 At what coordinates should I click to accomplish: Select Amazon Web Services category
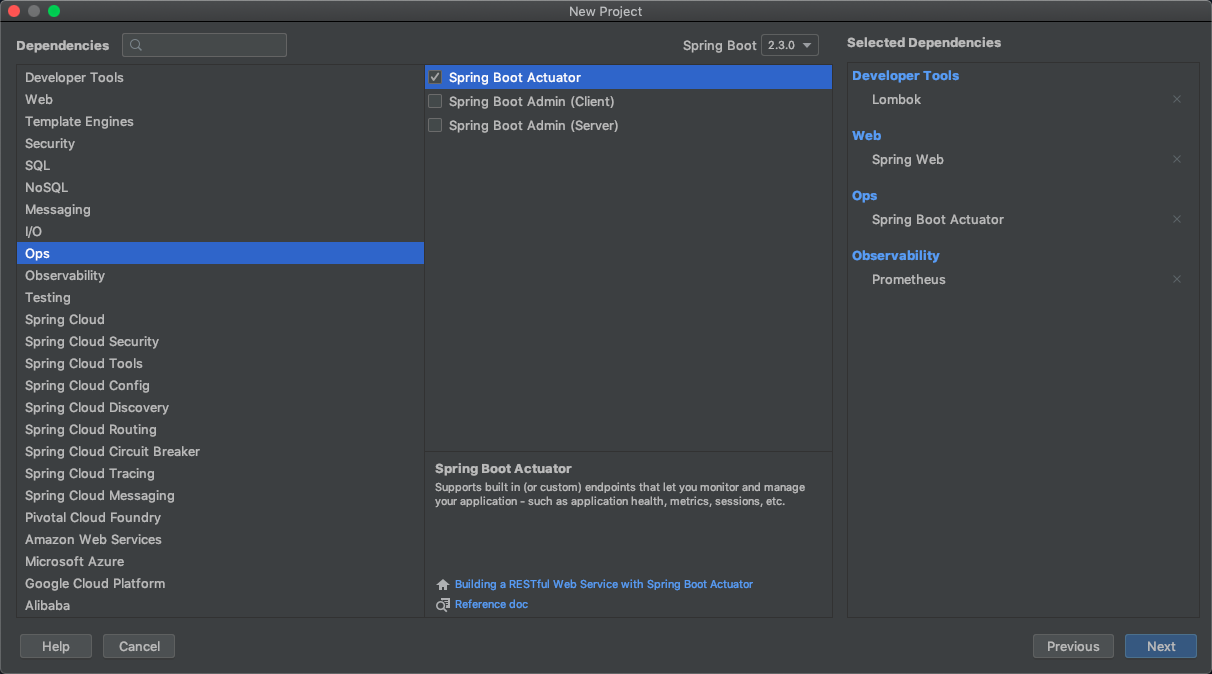tap(220, 539)
